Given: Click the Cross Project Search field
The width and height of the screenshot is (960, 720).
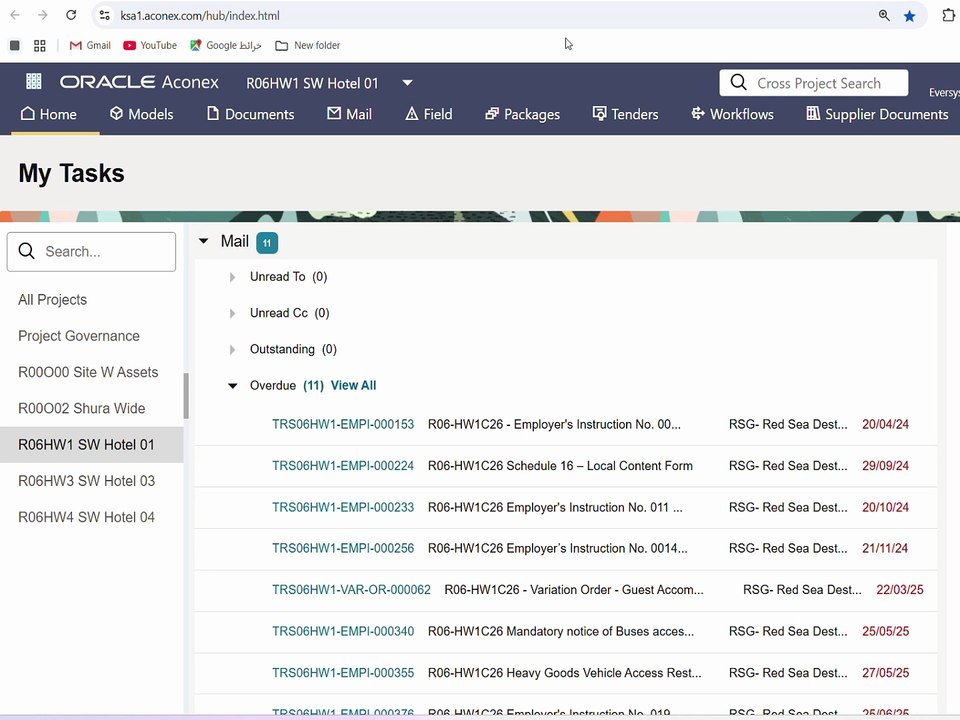Looking at the screenshot, I should (x=814, y=83).
